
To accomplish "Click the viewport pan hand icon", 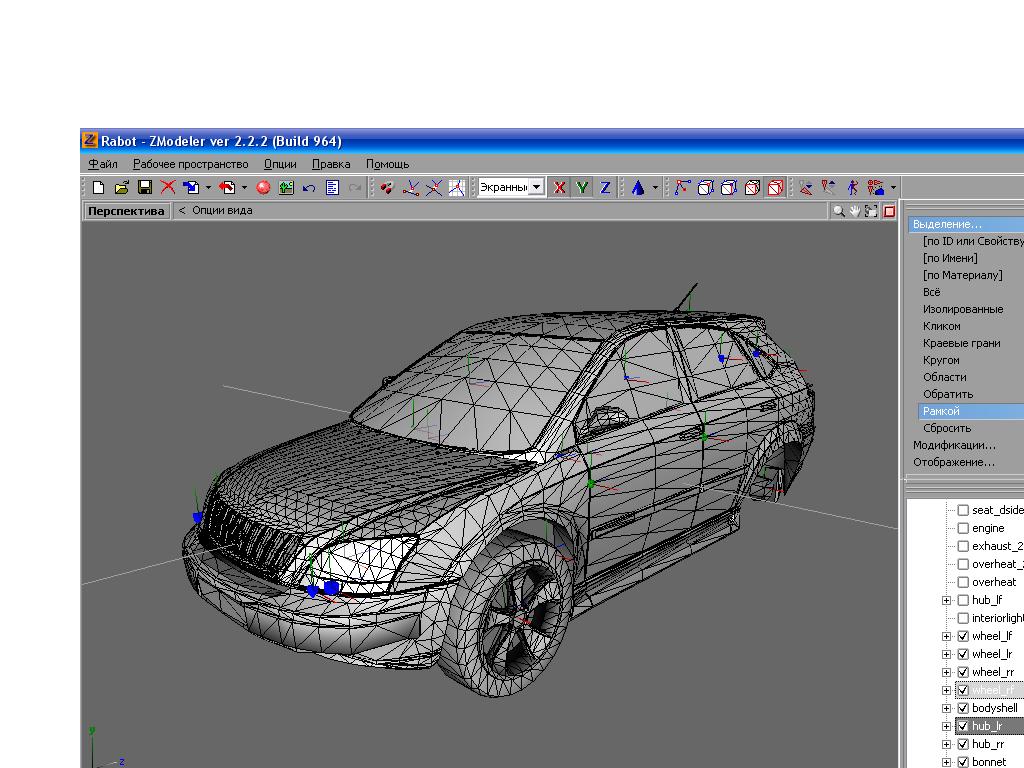I will point(855,211).
